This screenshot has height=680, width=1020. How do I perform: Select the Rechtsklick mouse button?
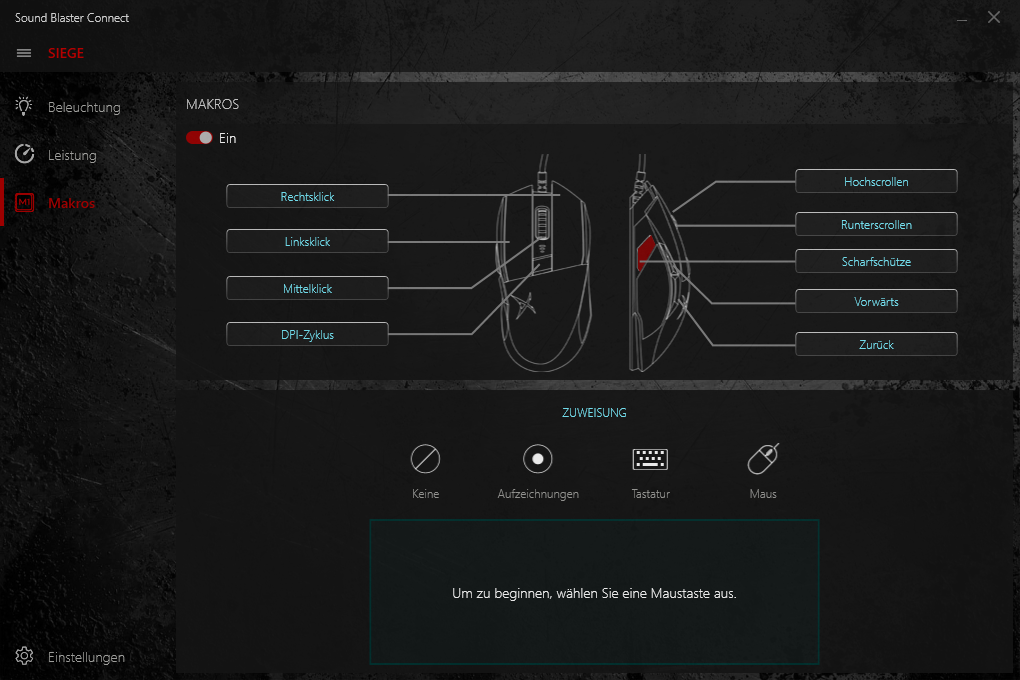pos(307,197)
